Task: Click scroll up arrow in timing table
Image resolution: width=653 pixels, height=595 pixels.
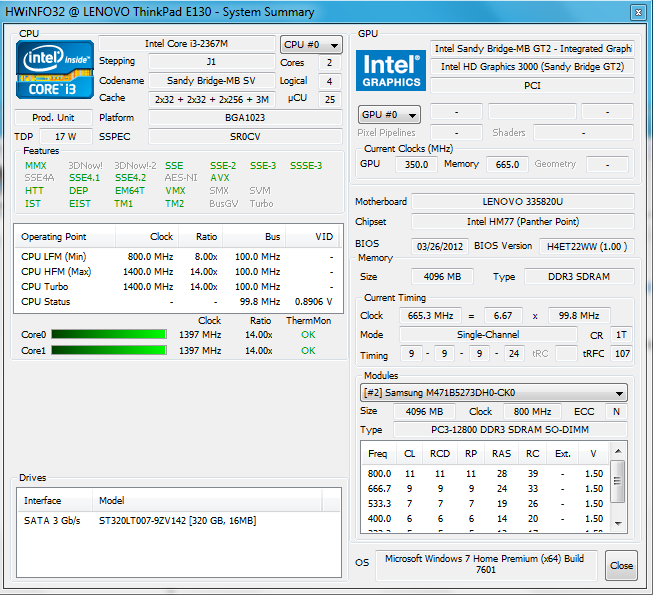Action: (618, 451)
